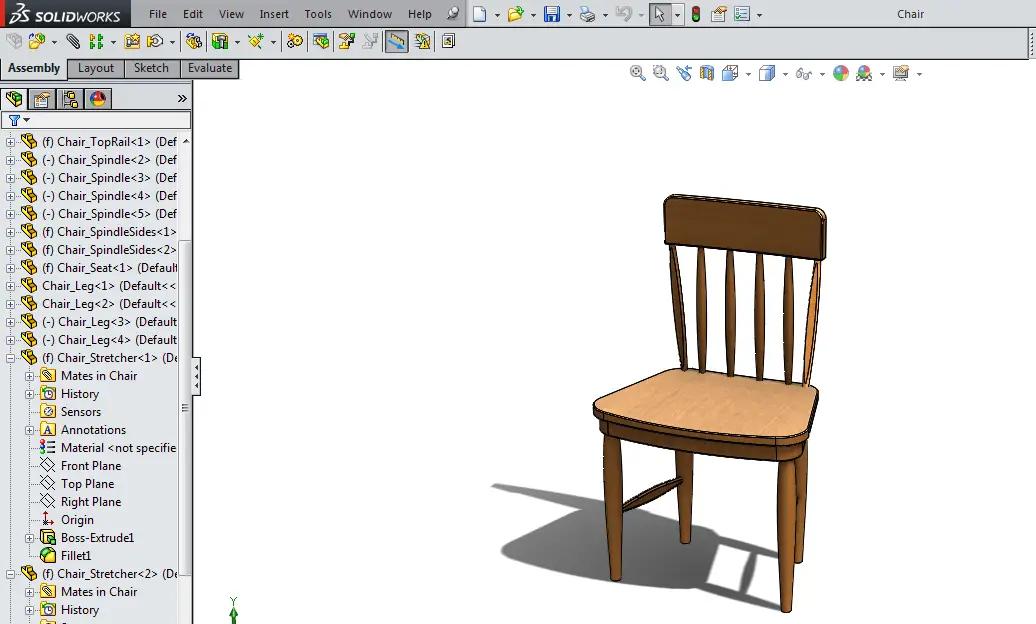Expand Boss-Extrude1 under Chair_Stretcher<1>
The width and height of the screenshot is (1036, 624).
coord(29,538)
